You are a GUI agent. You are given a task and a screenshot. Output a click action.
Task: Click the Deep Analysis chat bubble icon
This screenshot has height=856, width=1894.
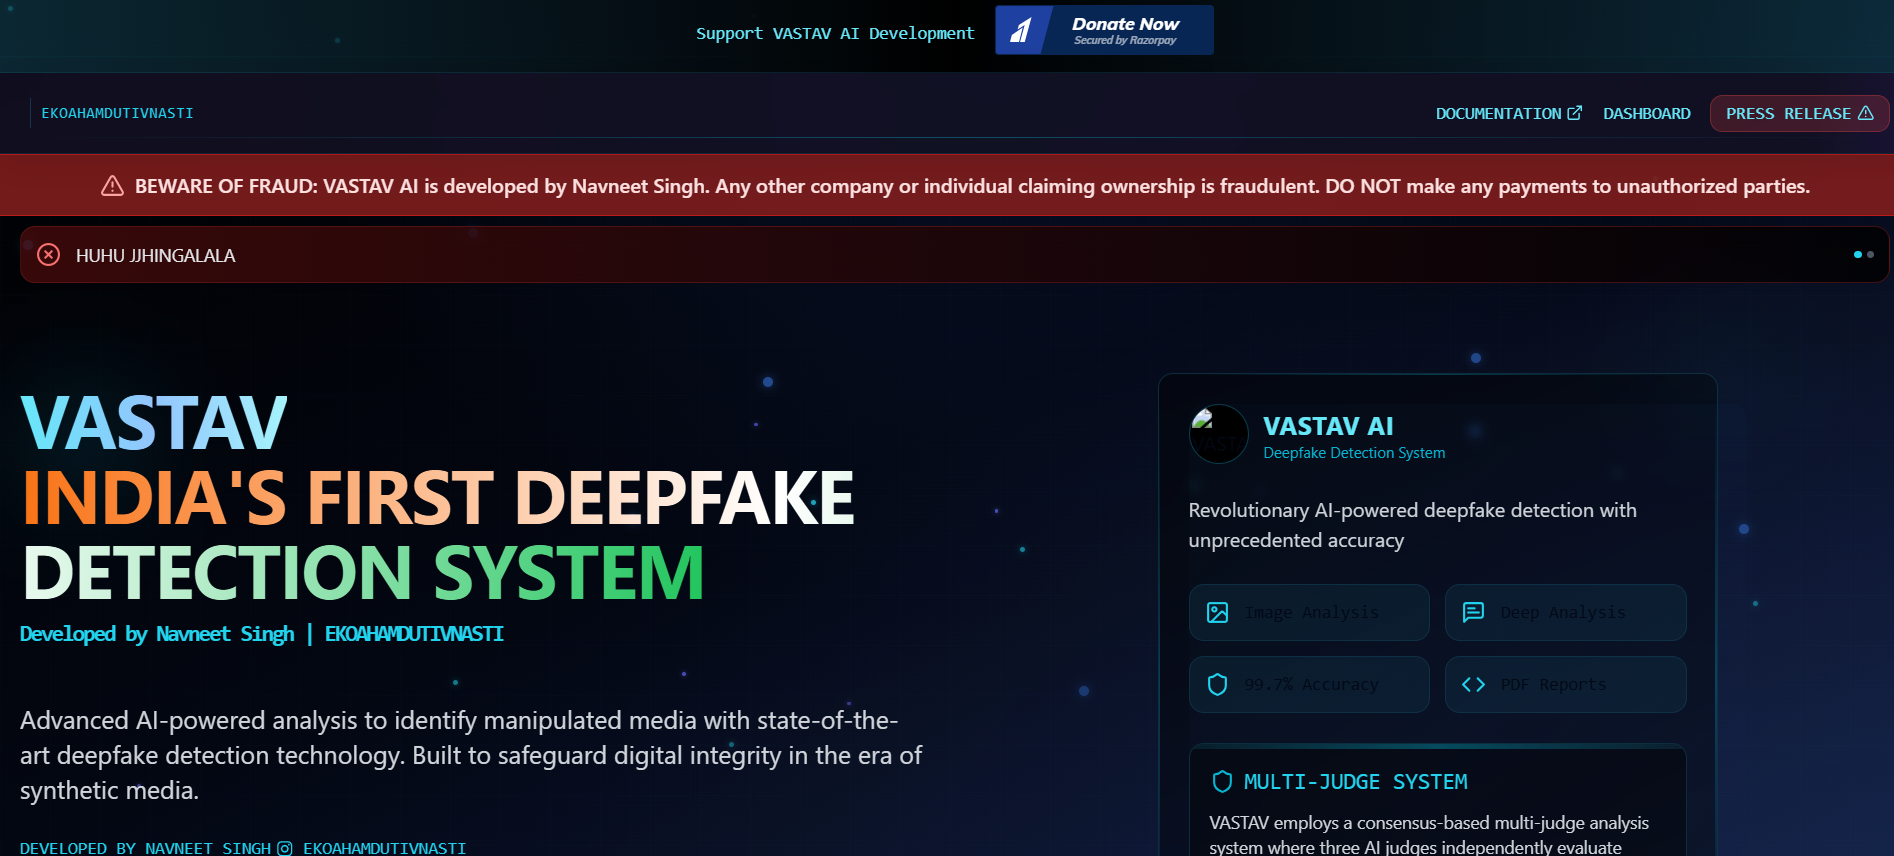pyautogui.click(x=1473, y=613)
